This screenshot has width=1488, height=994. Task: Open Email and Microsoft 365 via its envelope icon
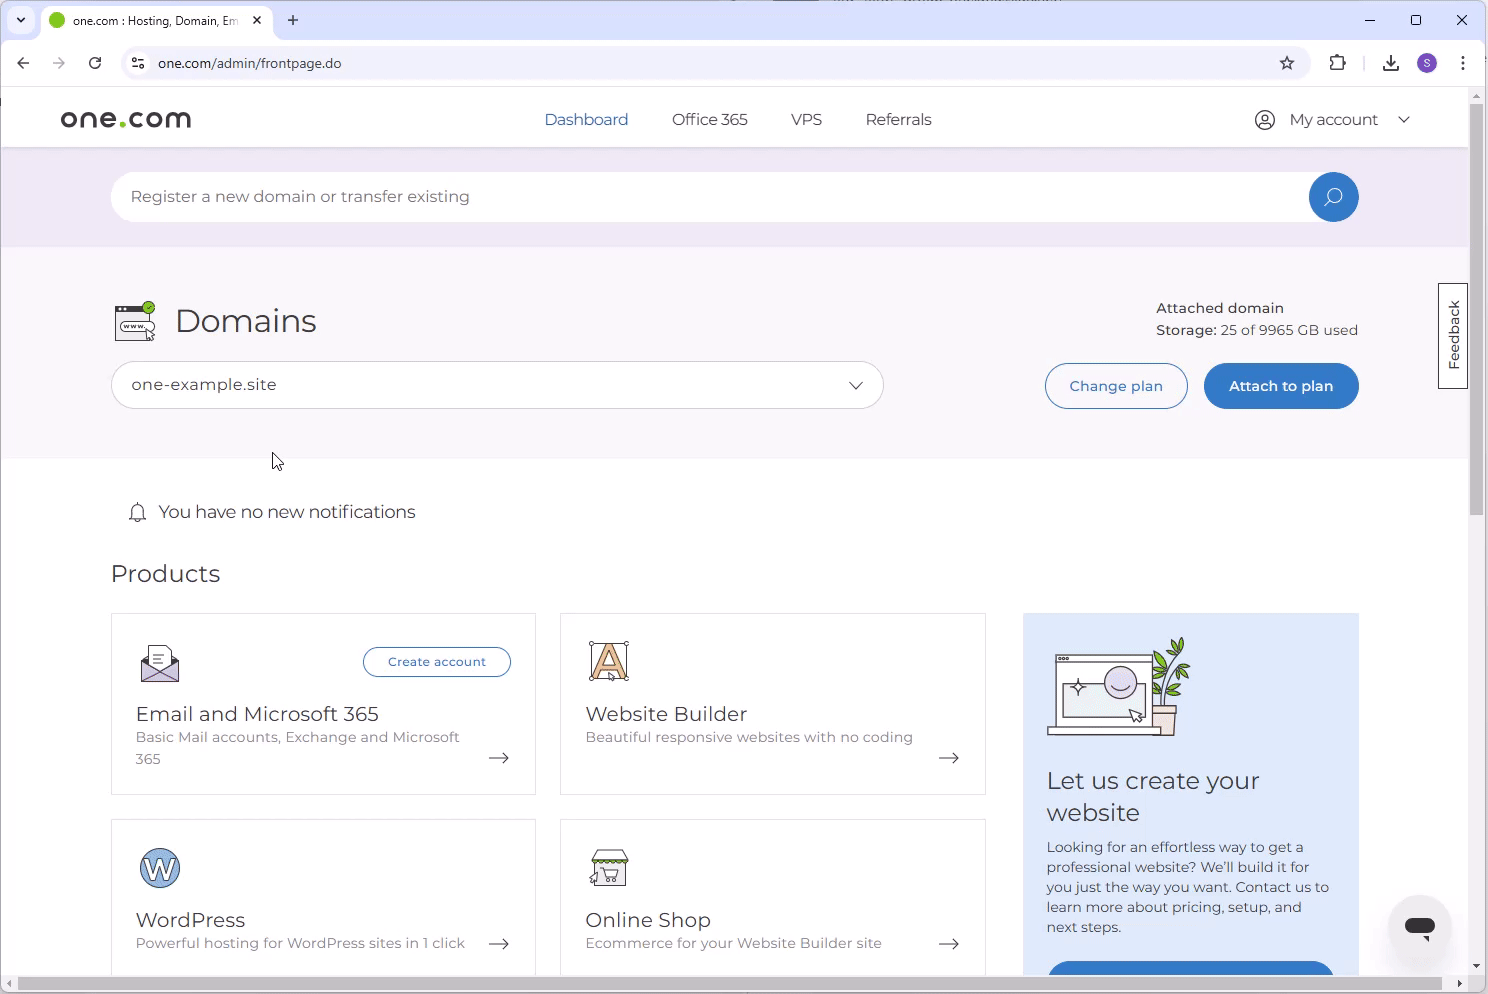point(159,662)
